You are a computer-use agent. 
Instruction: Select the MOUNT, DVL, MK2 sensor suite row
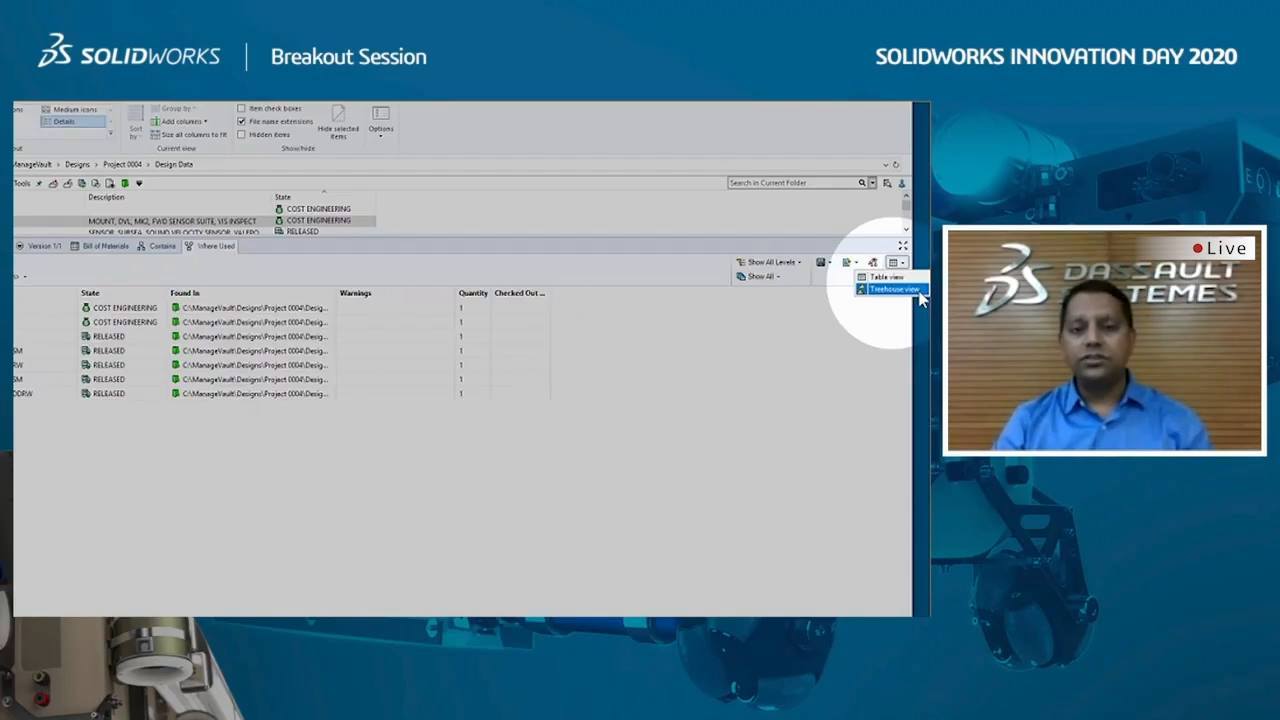(195, 221)
